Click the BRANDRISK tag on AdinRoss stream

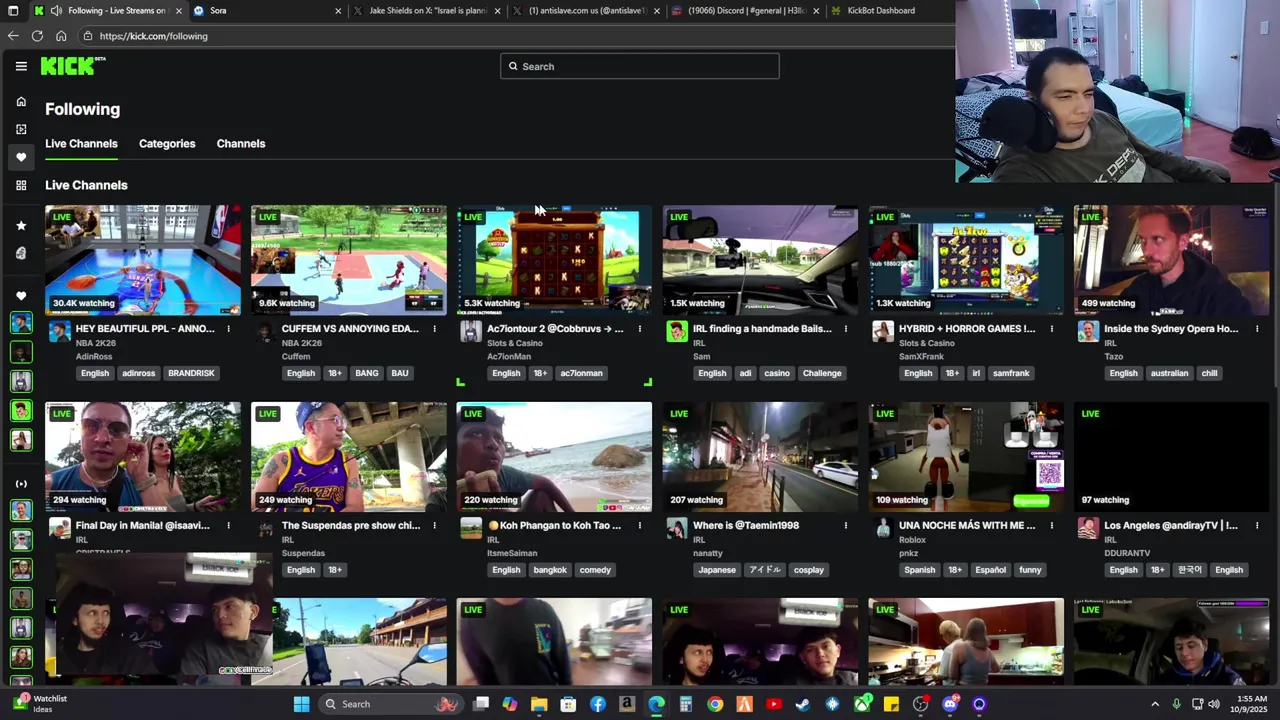coord(191,373)
